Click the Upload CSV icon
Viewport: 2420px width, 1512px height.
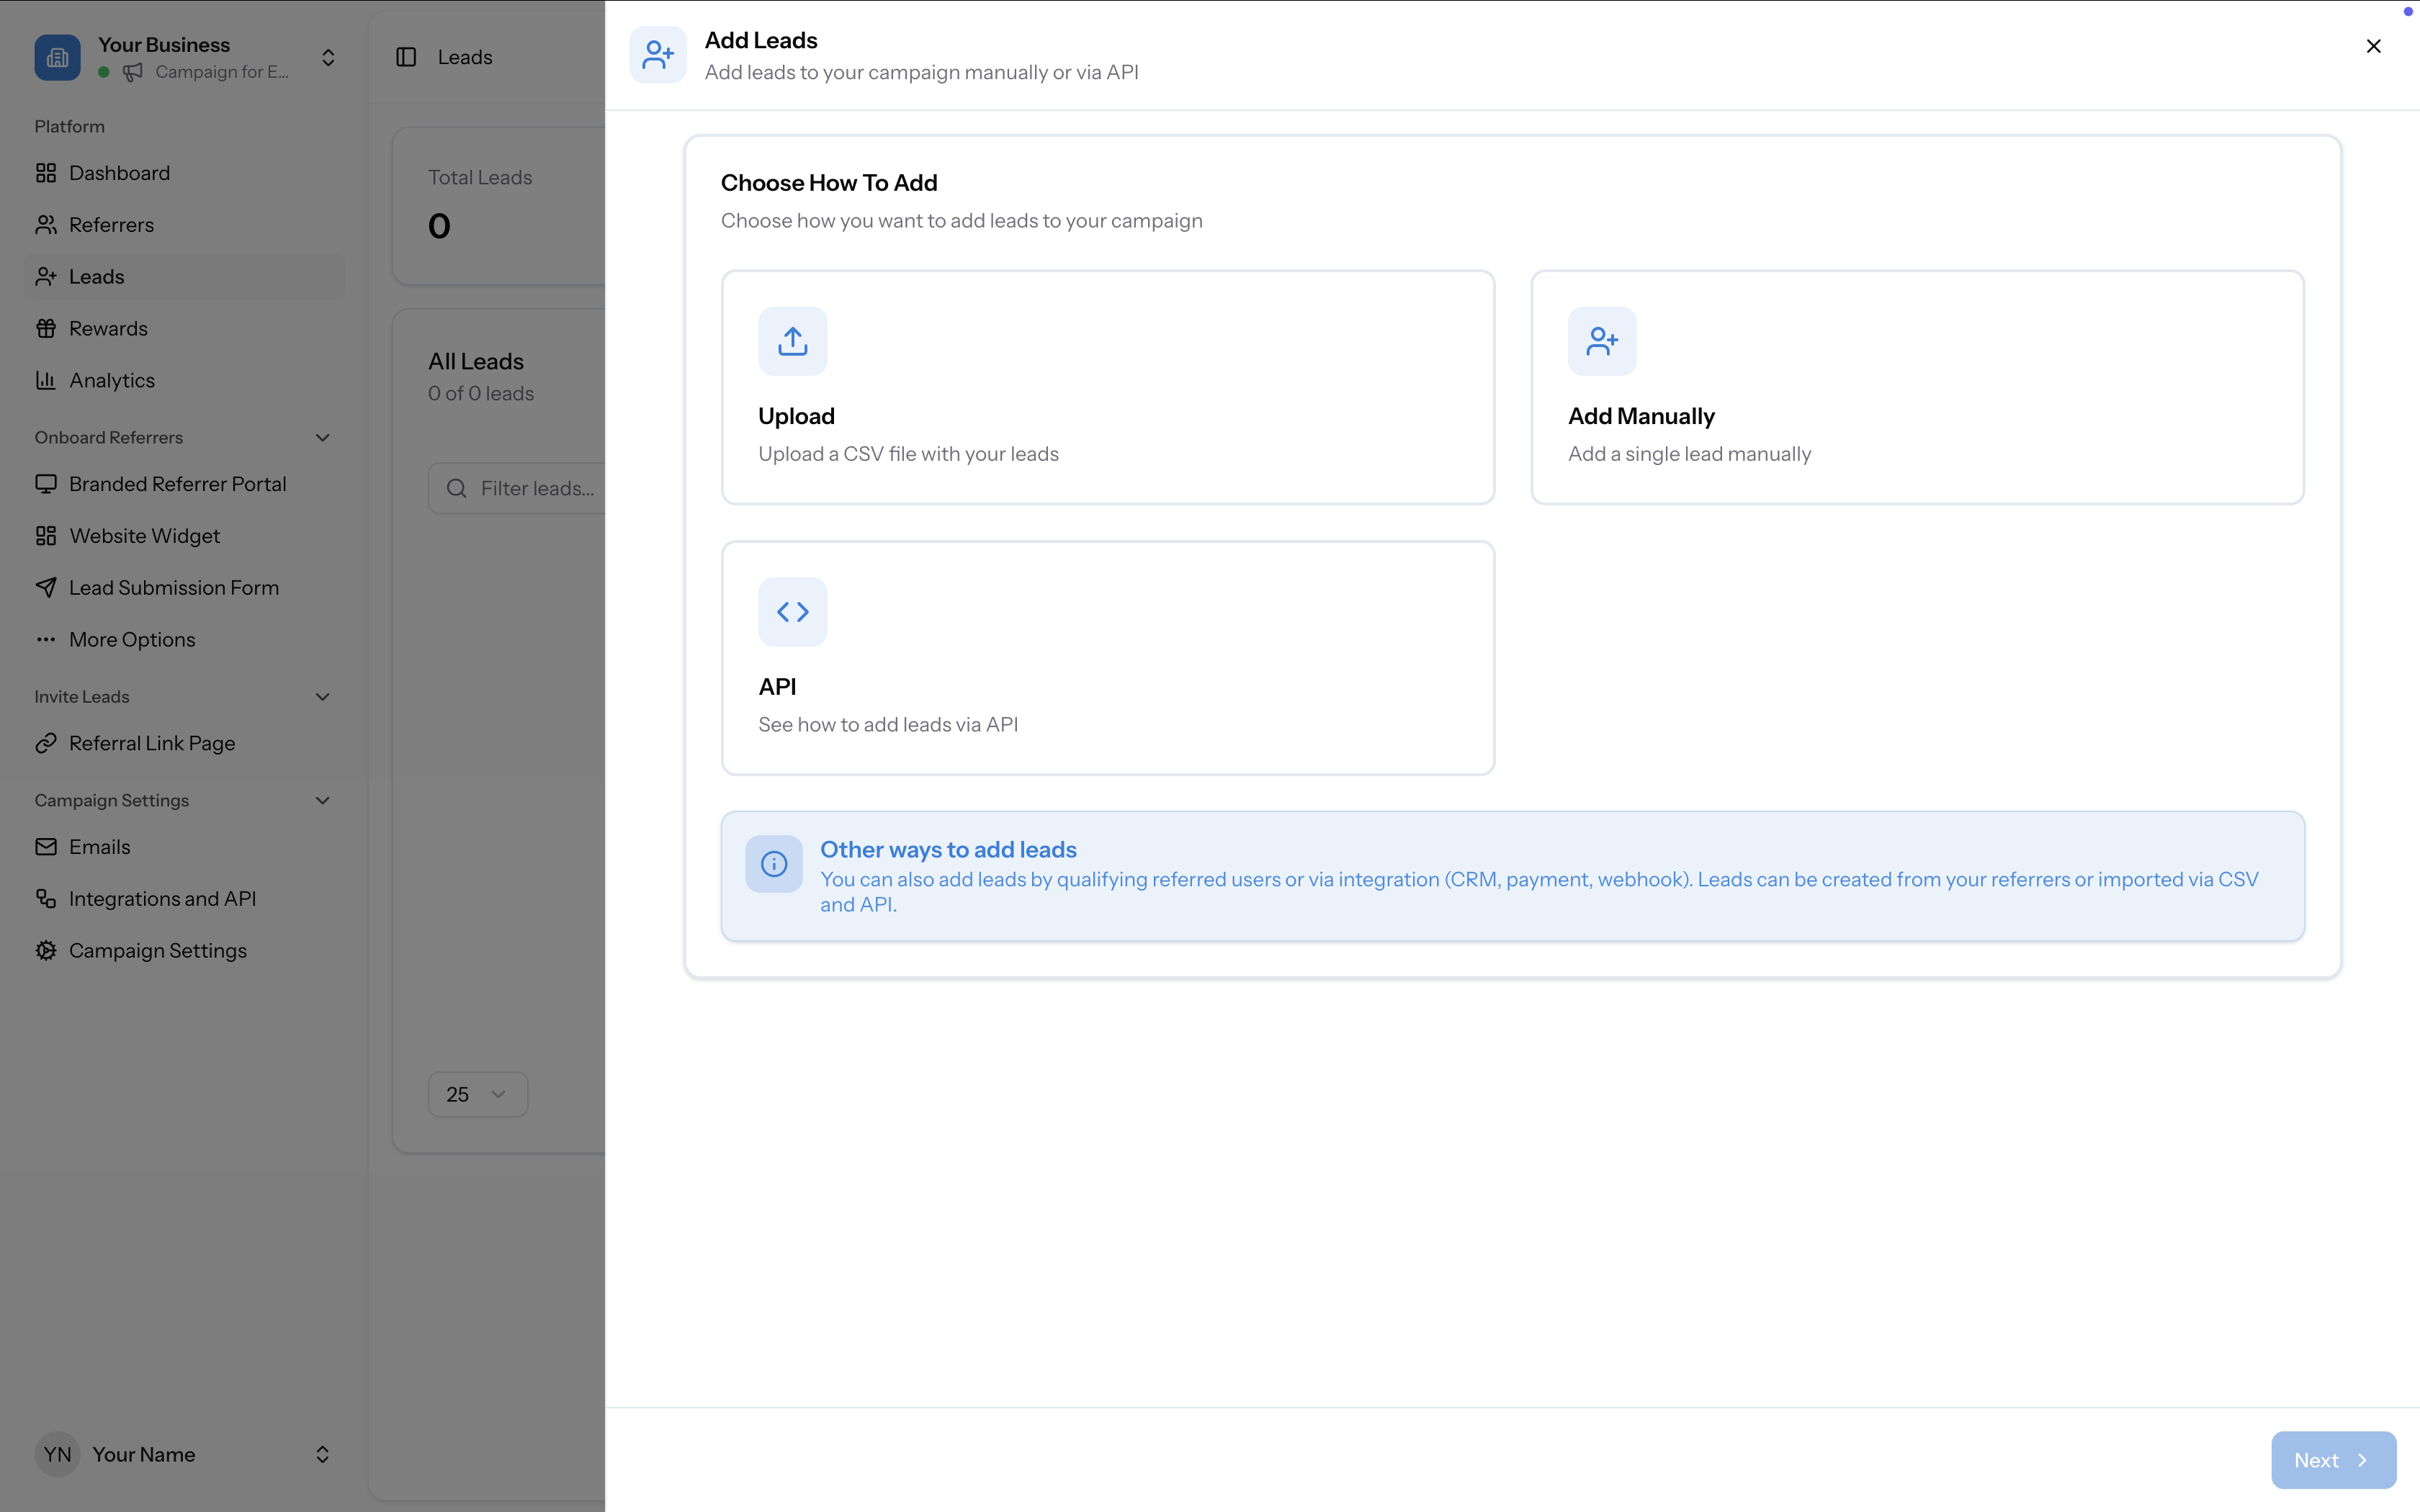click(793, 341)
